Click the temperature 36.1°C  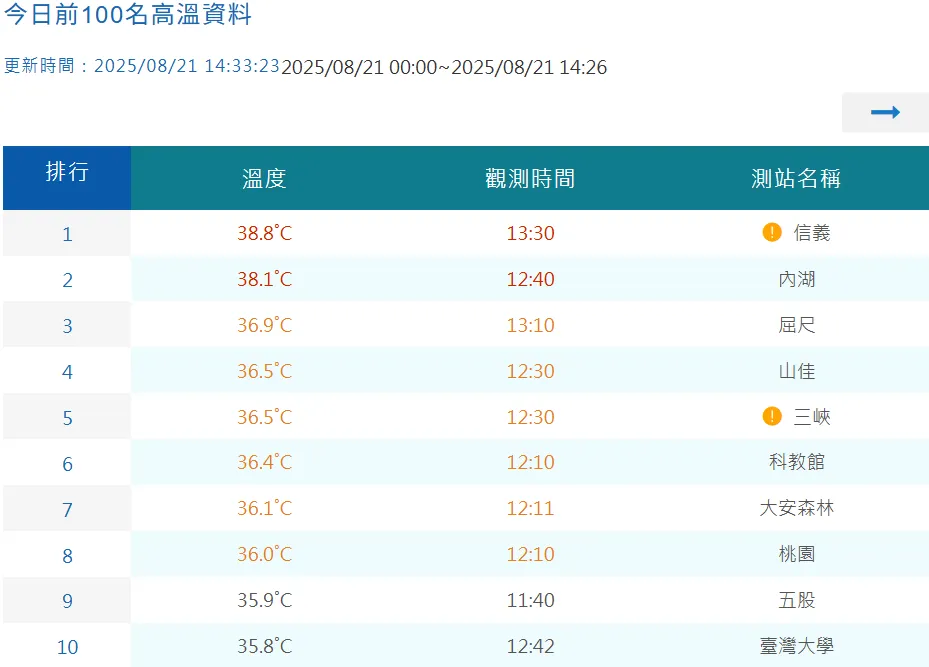(264, 508)
